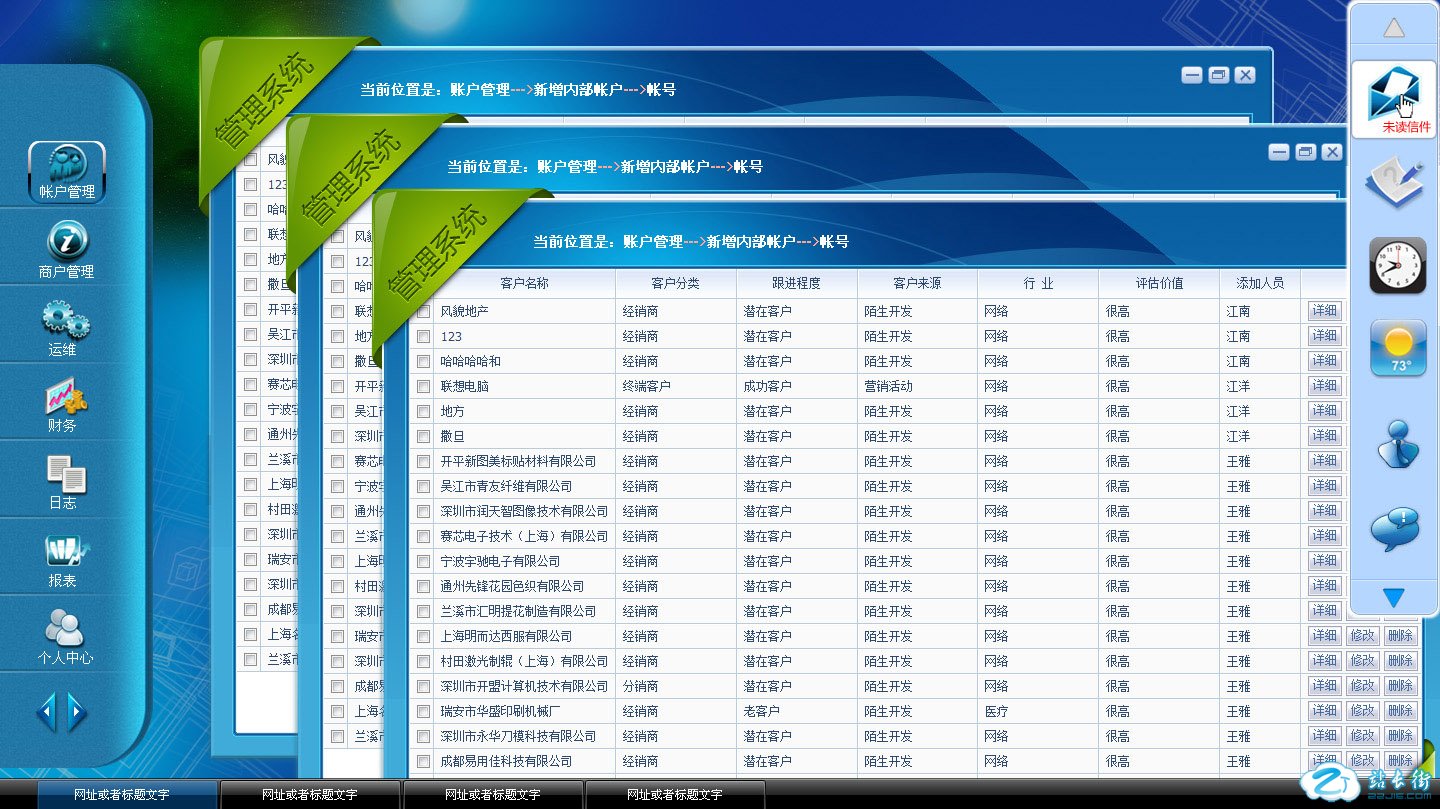Click 修改 for 深圳市开盟计算机技术有限公司
Viewport: 1440px width, 809px height.
click(x=1363, y=686)
